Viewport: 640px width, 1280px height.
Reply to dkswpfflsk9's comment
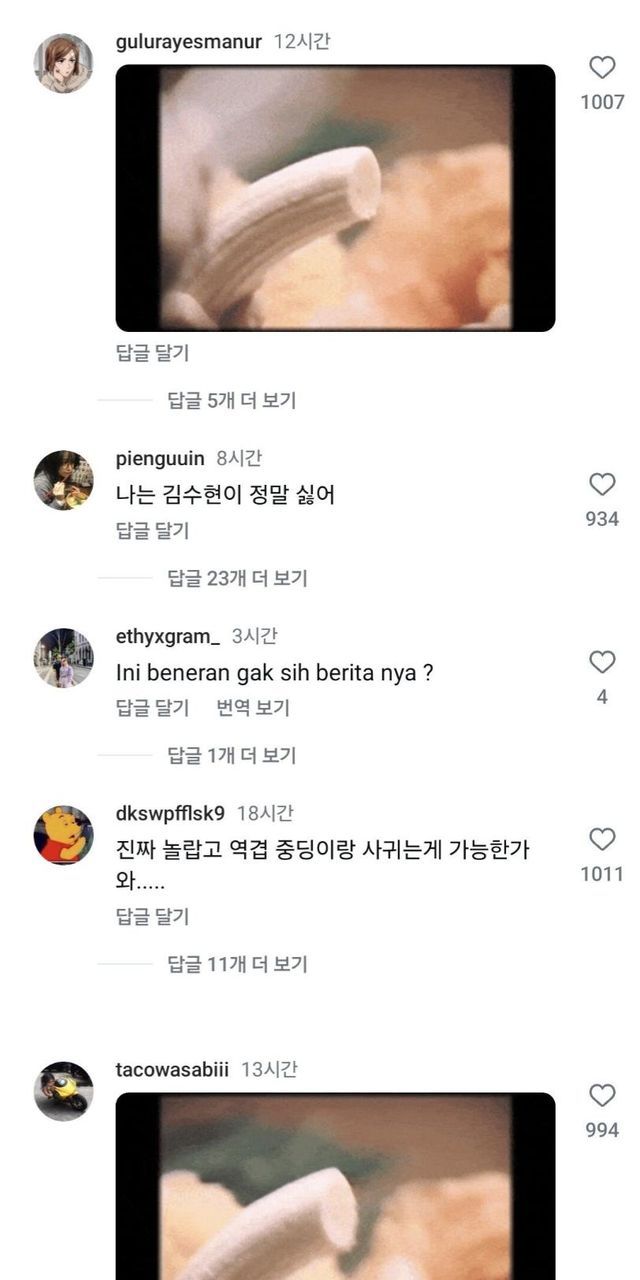point(152,916)
